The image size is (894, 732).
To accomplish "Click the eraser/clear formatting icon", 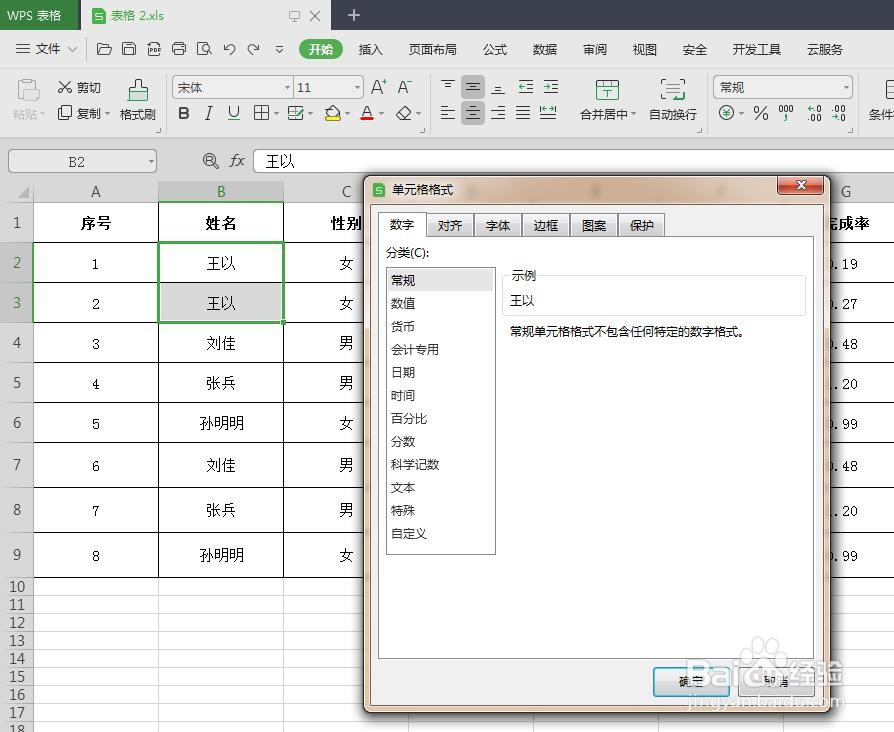I will coord(403,113).
